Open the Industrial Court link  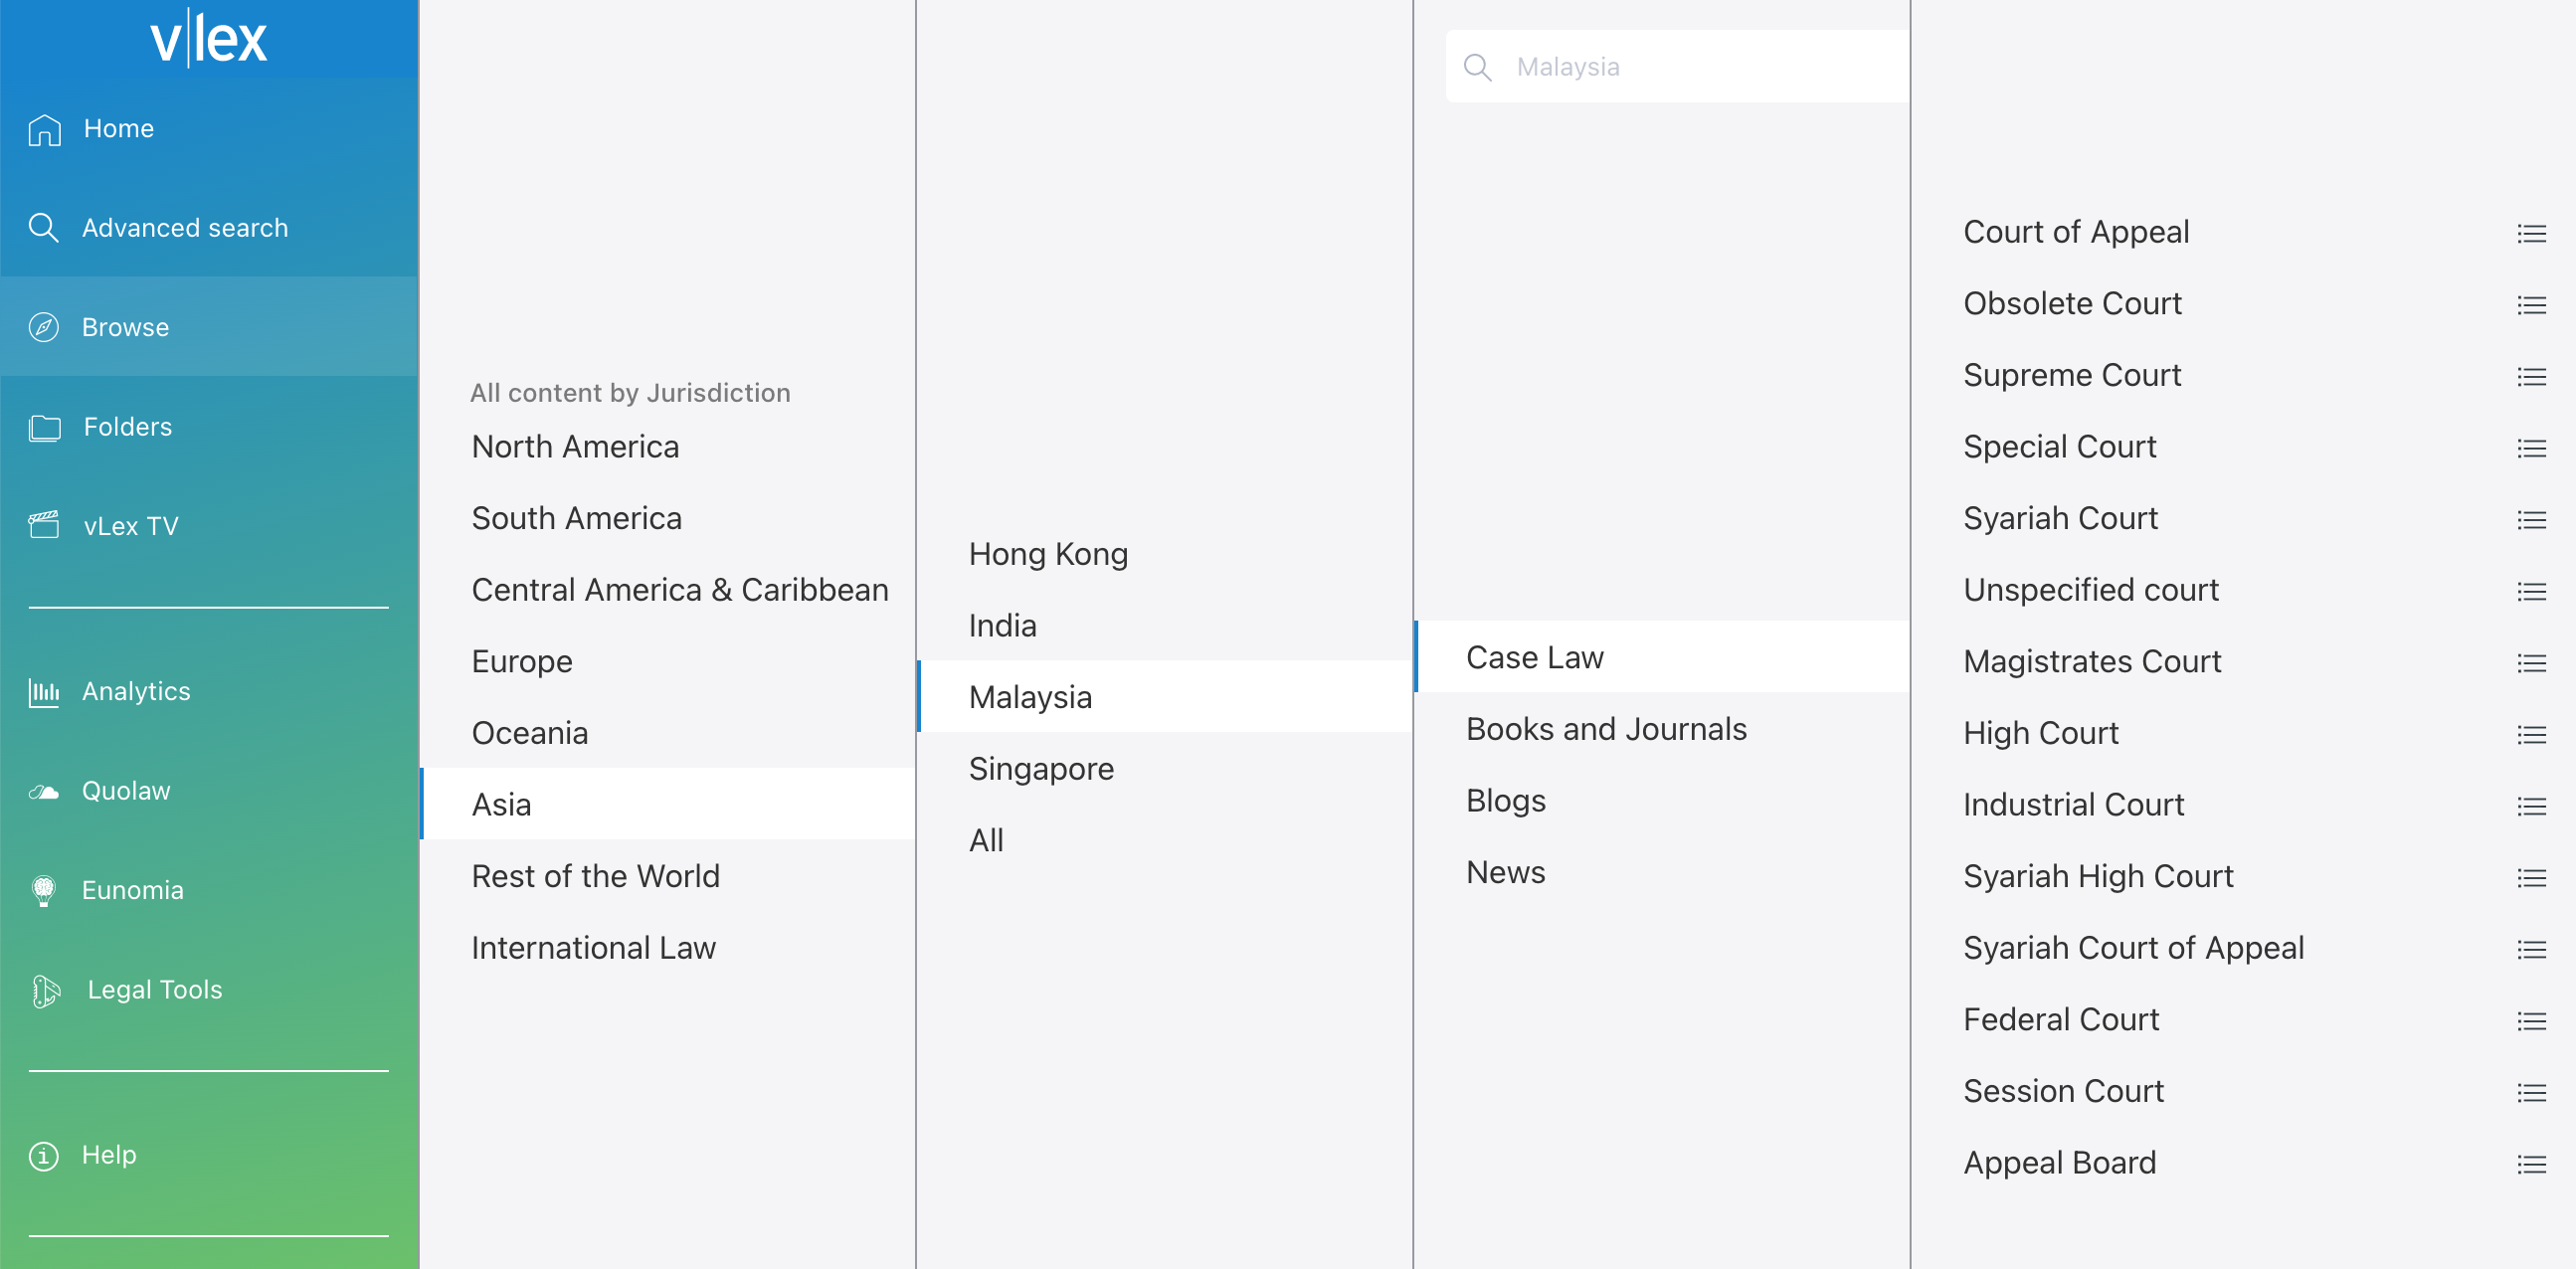[2073, 804]
